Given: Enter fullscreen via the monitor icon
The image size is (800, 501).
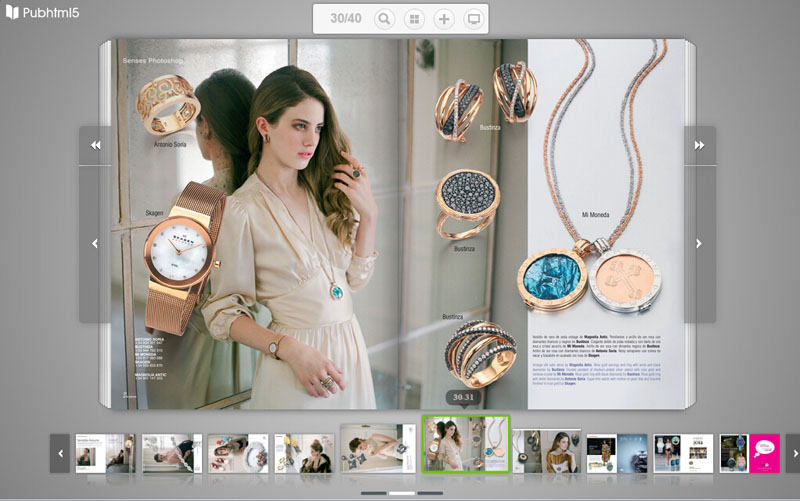Looking at the screenshot, I should (473, 19).
